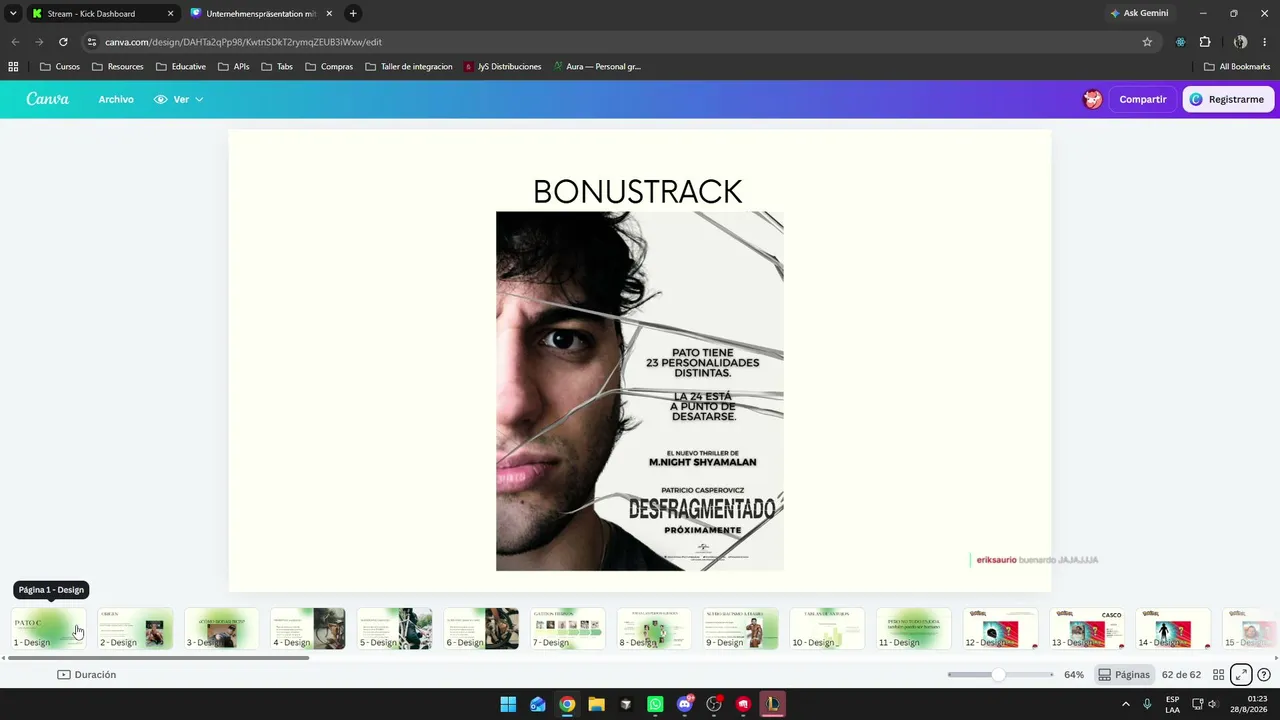Open the Compras bookmark folder
1280x720 pixels.
tap(329, 67)
